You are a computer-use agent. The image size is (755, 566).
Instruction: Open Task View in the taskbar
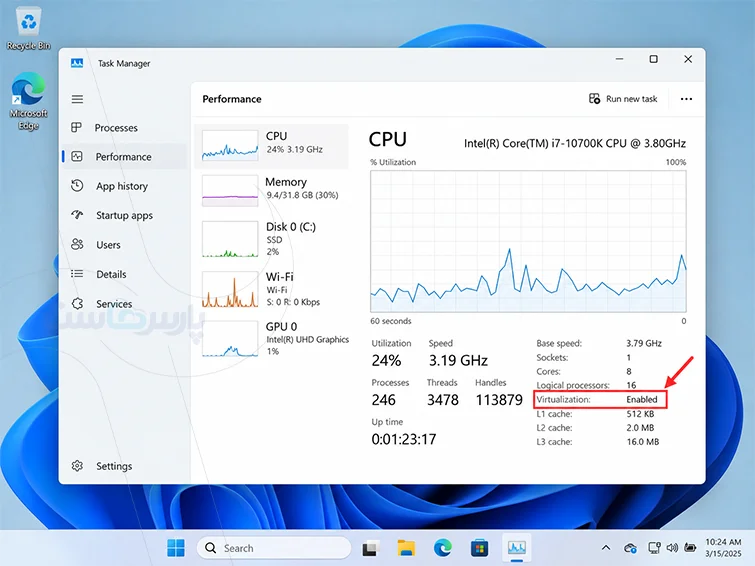[x=371, y=548]
